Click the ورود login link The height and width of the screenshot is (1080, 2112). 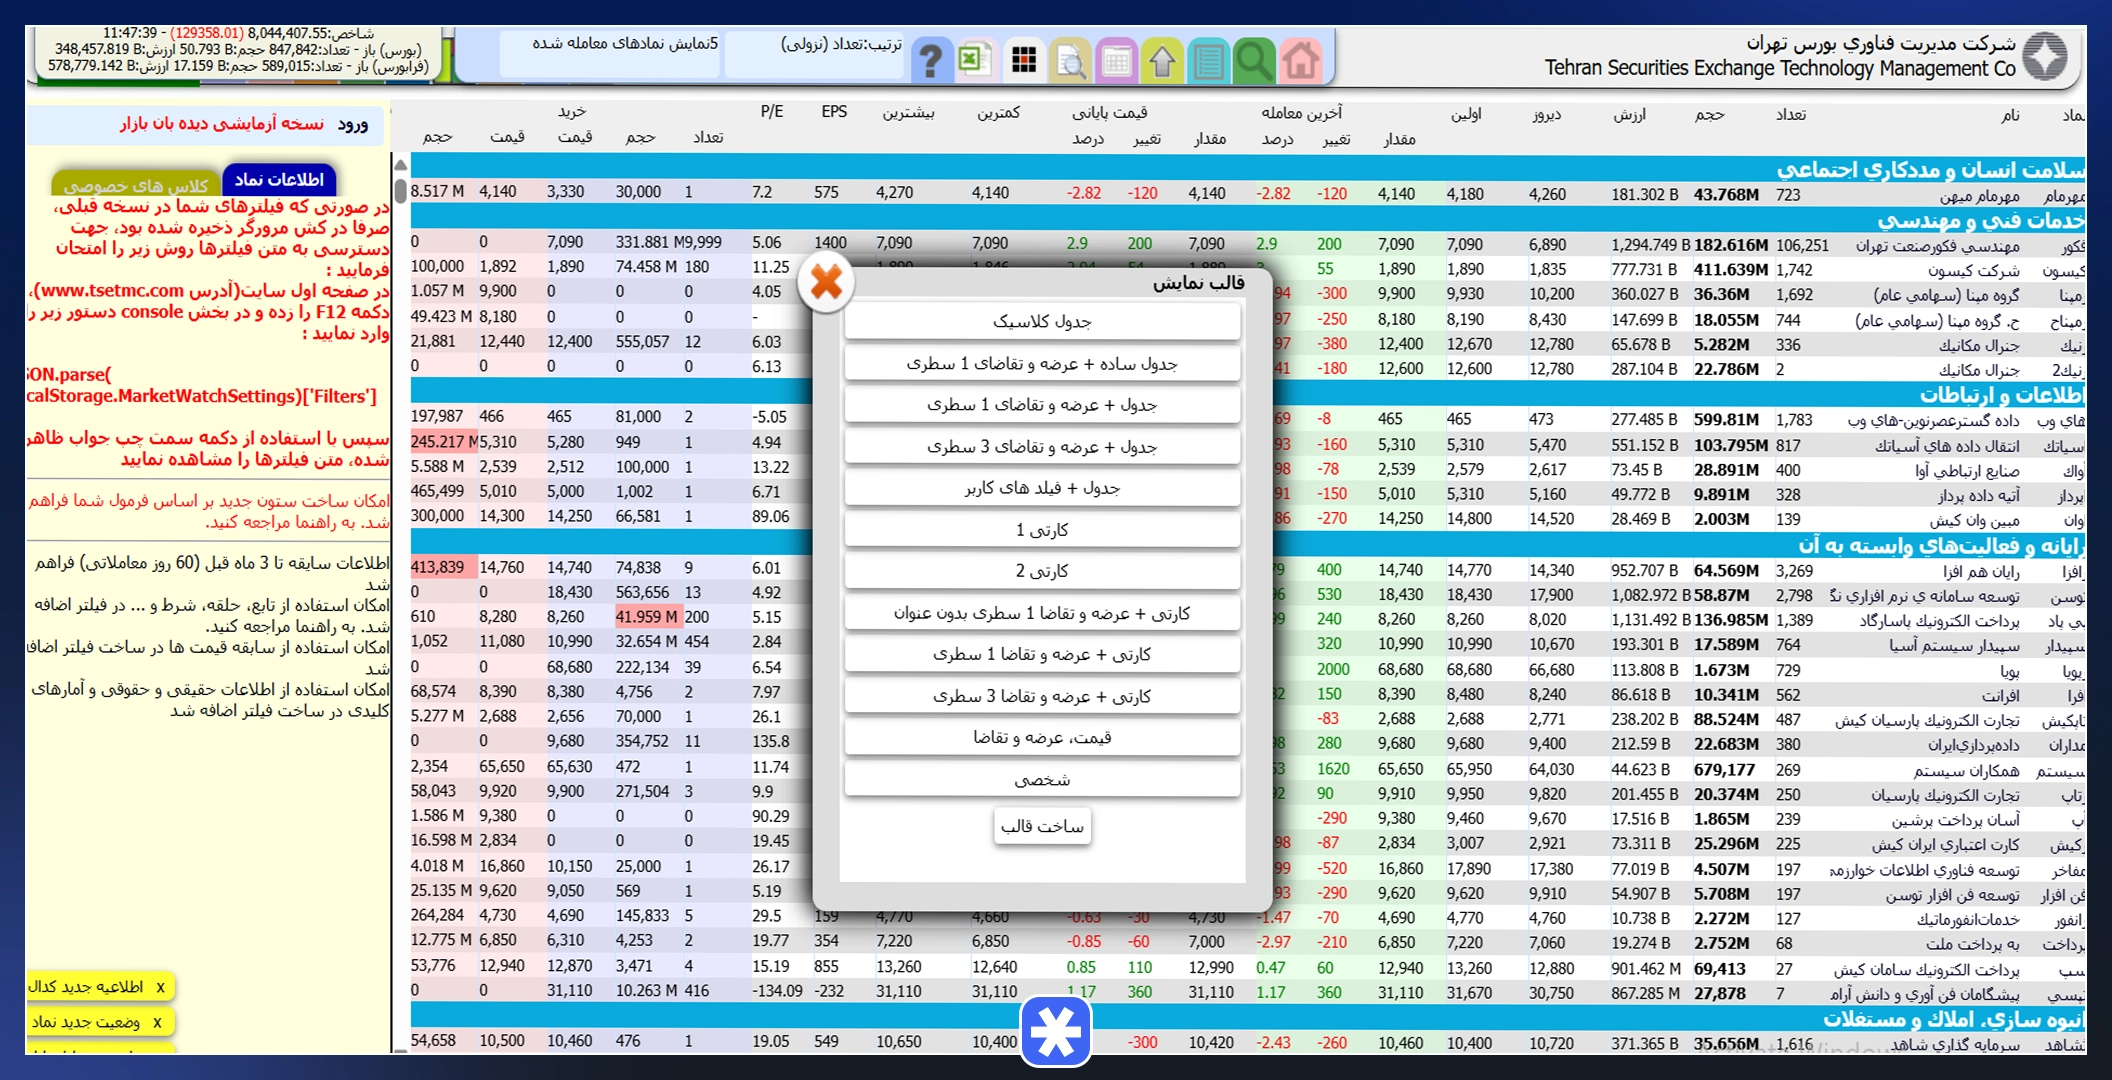point(353,124)
